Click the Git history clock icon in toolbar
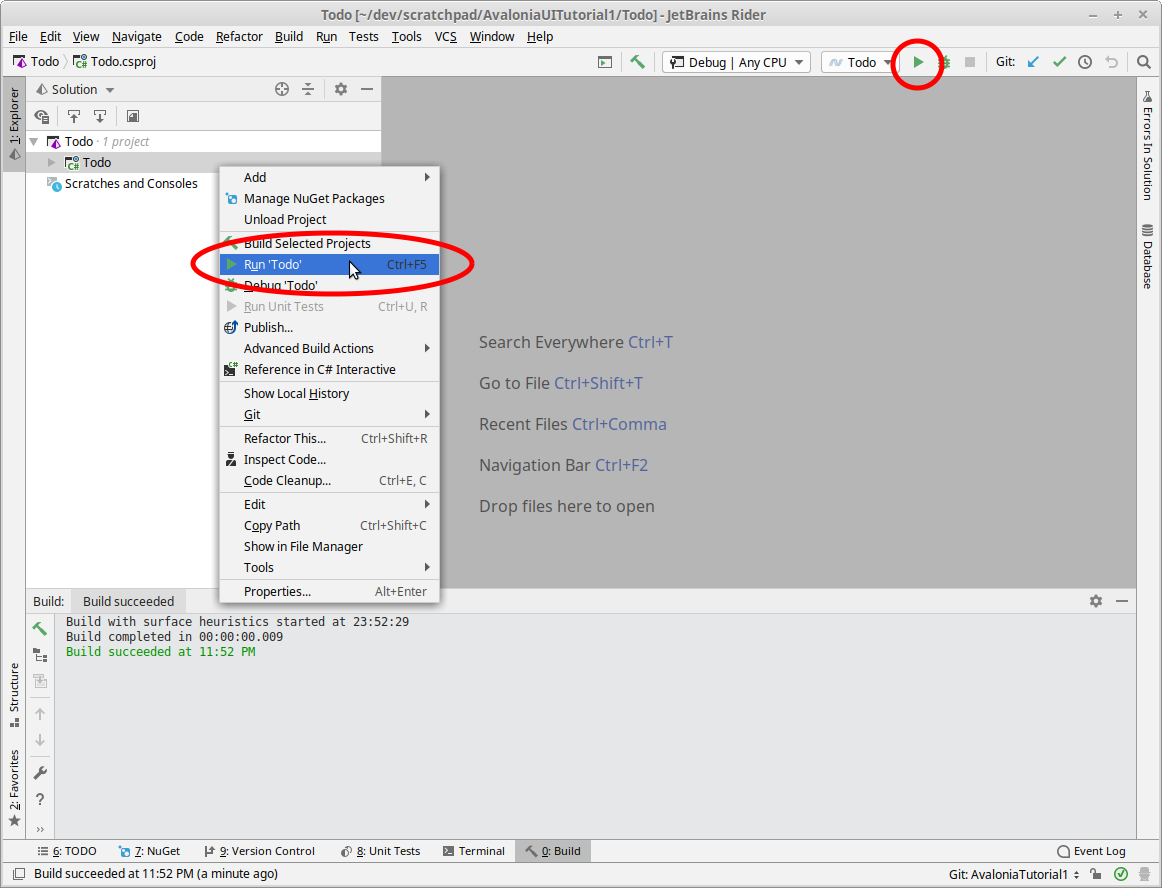The image size is (1162, 888). pos(1084,61)
